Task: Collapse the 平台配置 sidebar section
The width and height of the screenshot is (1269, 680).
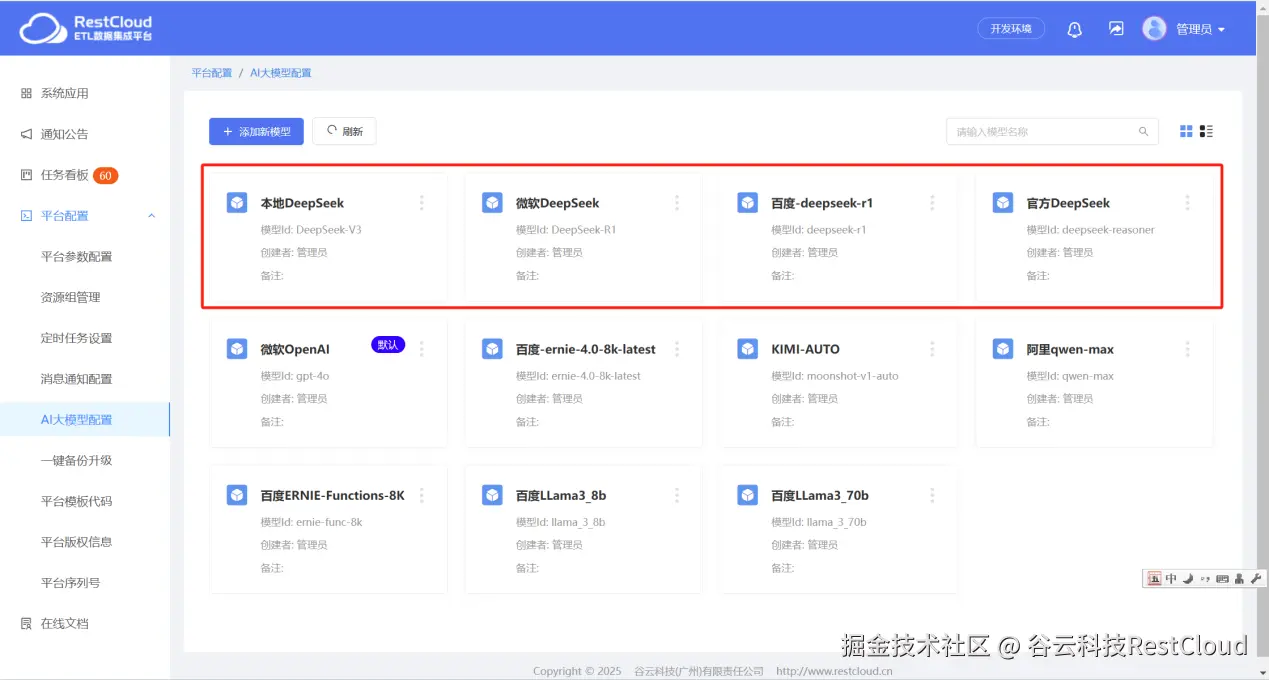Action: pos(151,215)
